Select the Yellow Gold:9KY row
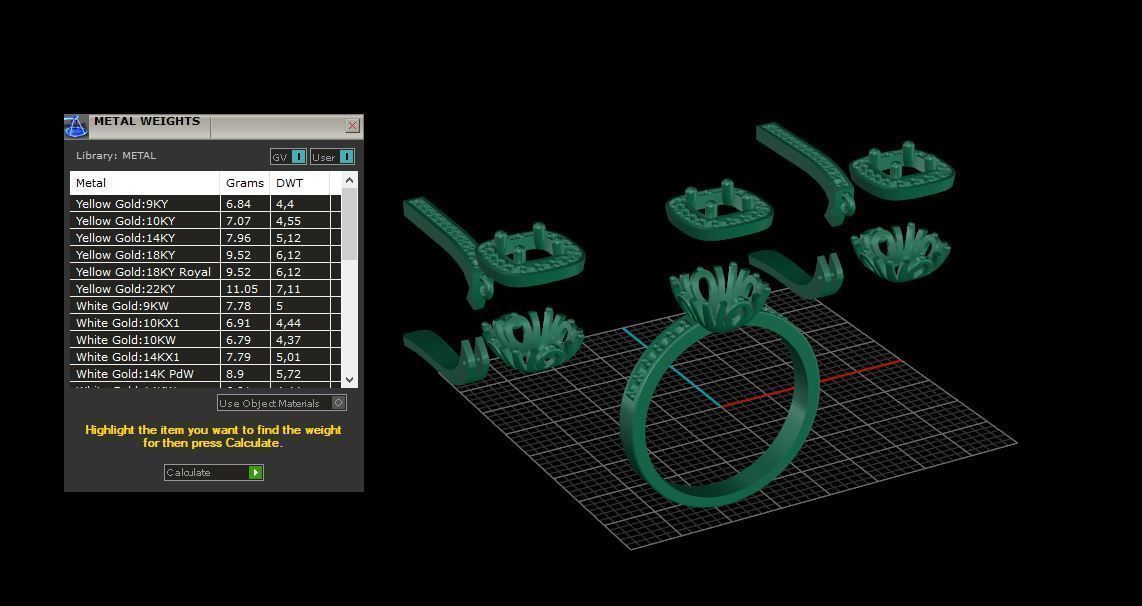The height and width of the screenshot is (606, 1142). tap(205, 204)
